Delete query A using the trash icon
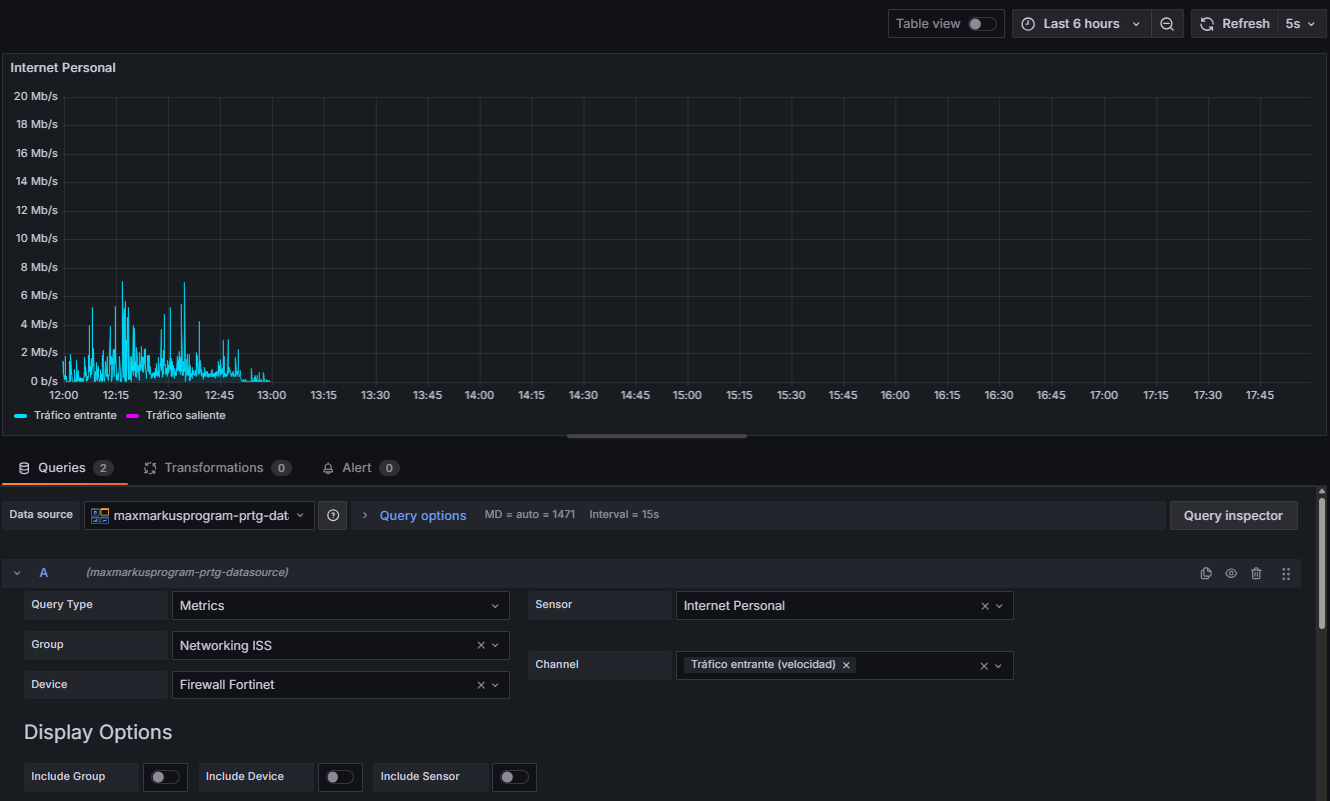Screen dimensions: 1330x801 click(1257, 574)
